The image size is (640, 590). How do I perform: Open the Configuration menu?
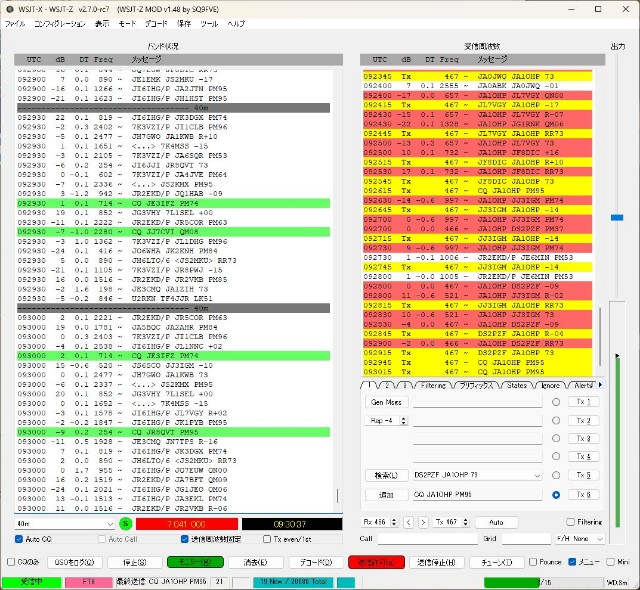point(60,24)
